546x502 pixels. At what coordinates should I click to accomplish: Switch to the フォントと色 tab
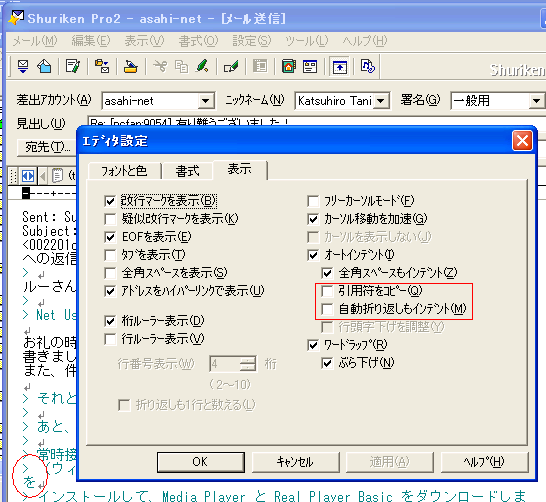[124, 171]
